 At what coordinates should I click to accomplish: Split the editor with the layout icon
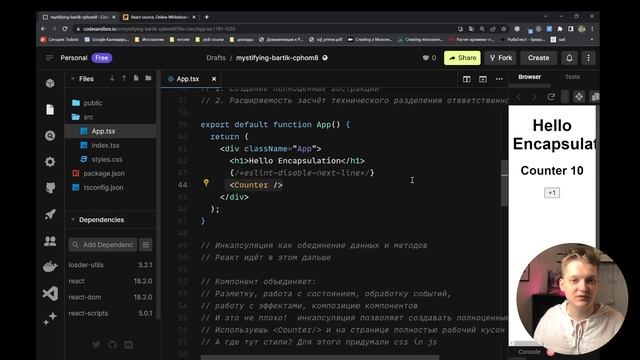coord(467,79)
